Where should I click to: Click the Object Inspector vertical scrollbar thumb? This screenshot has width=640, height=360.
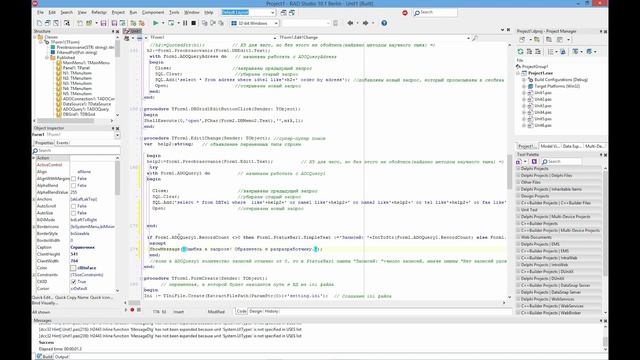[118, 178]
